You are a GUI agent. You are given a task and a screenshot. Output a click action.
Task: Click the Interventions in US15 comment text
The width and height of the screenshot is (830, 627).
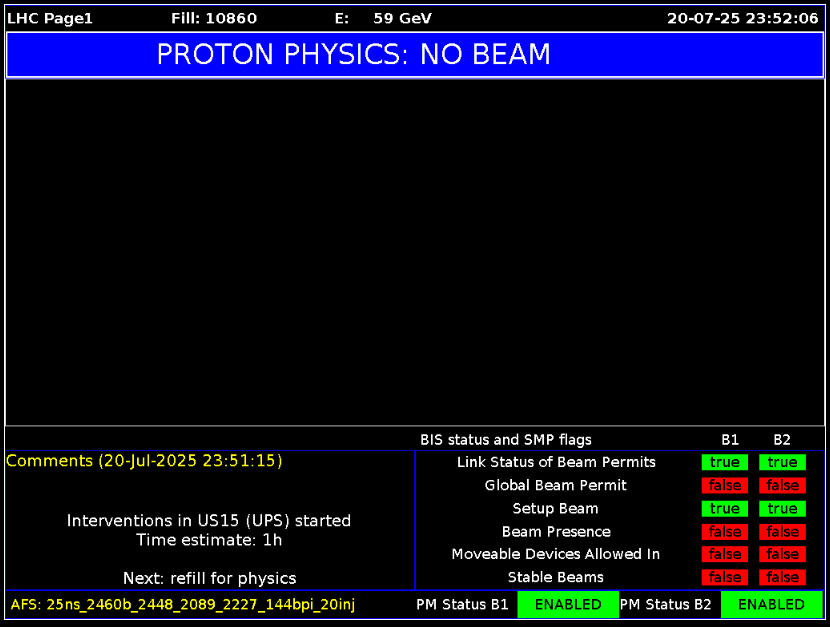point(209,521)
